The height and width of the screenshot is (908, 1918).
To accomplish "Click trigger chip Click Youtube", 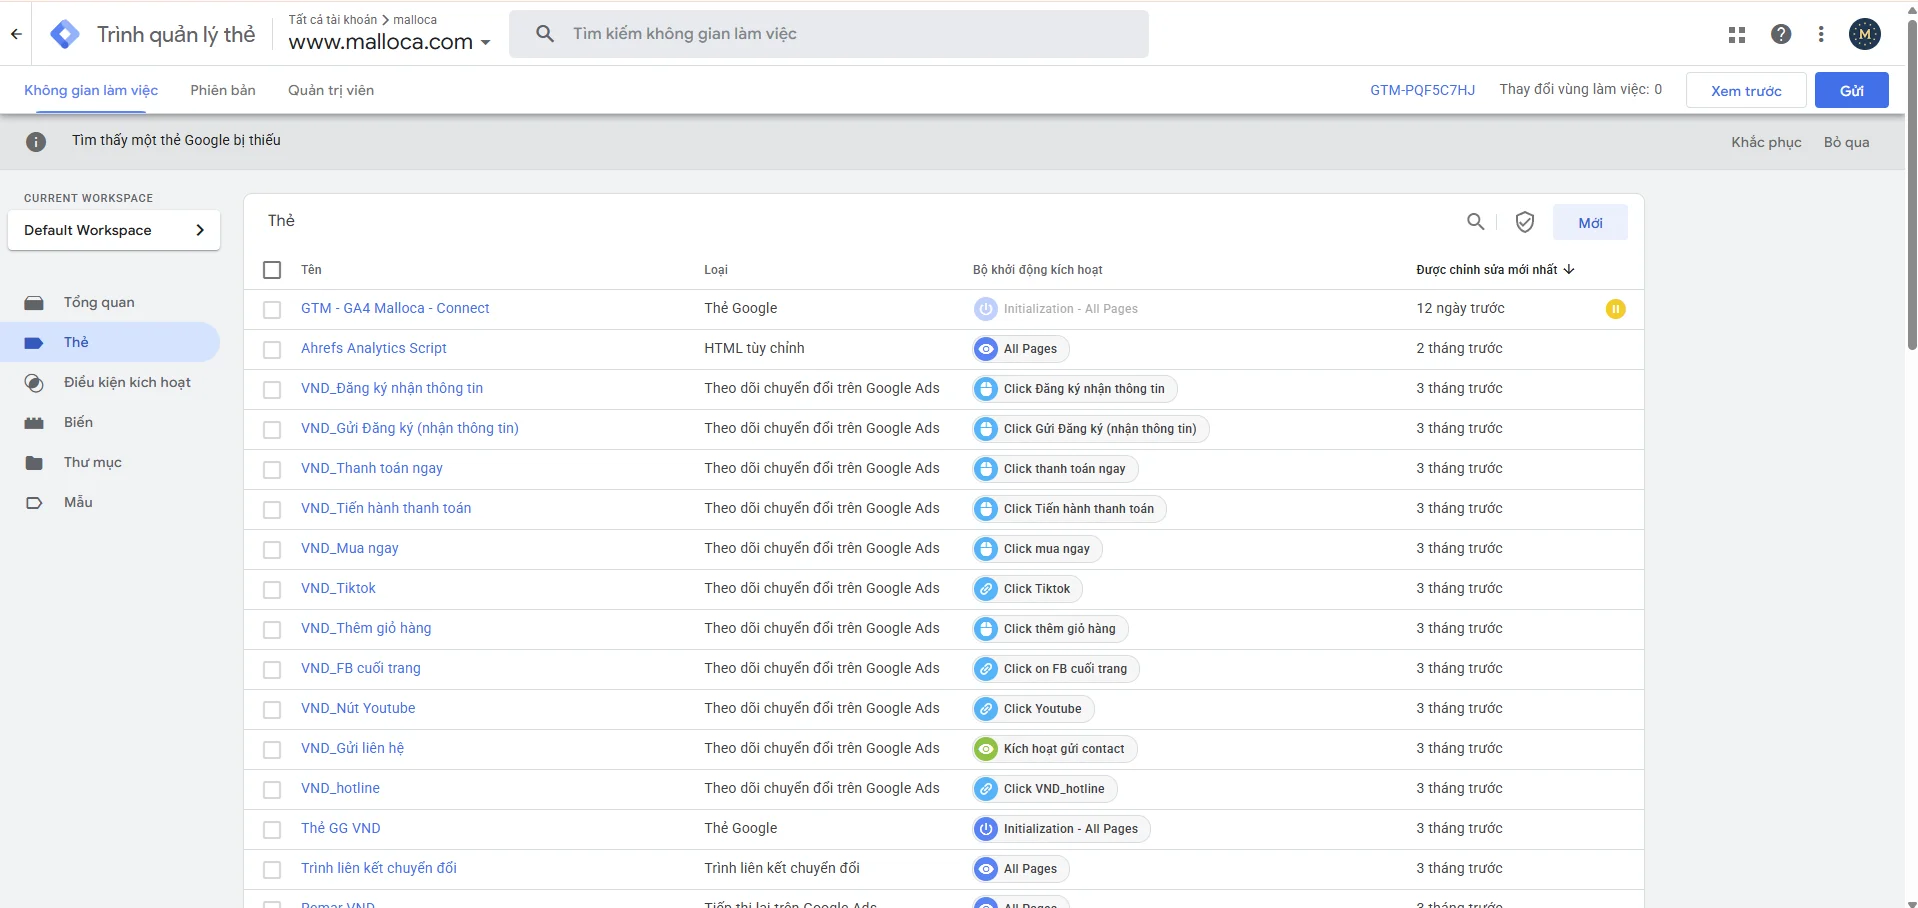I will pyautogui.click(x=1033, y=709).
